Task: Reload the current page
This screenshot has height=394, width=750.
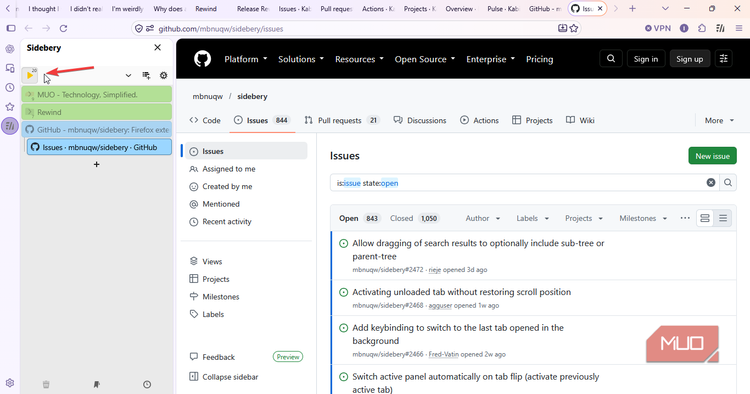Action: [63, 29]
